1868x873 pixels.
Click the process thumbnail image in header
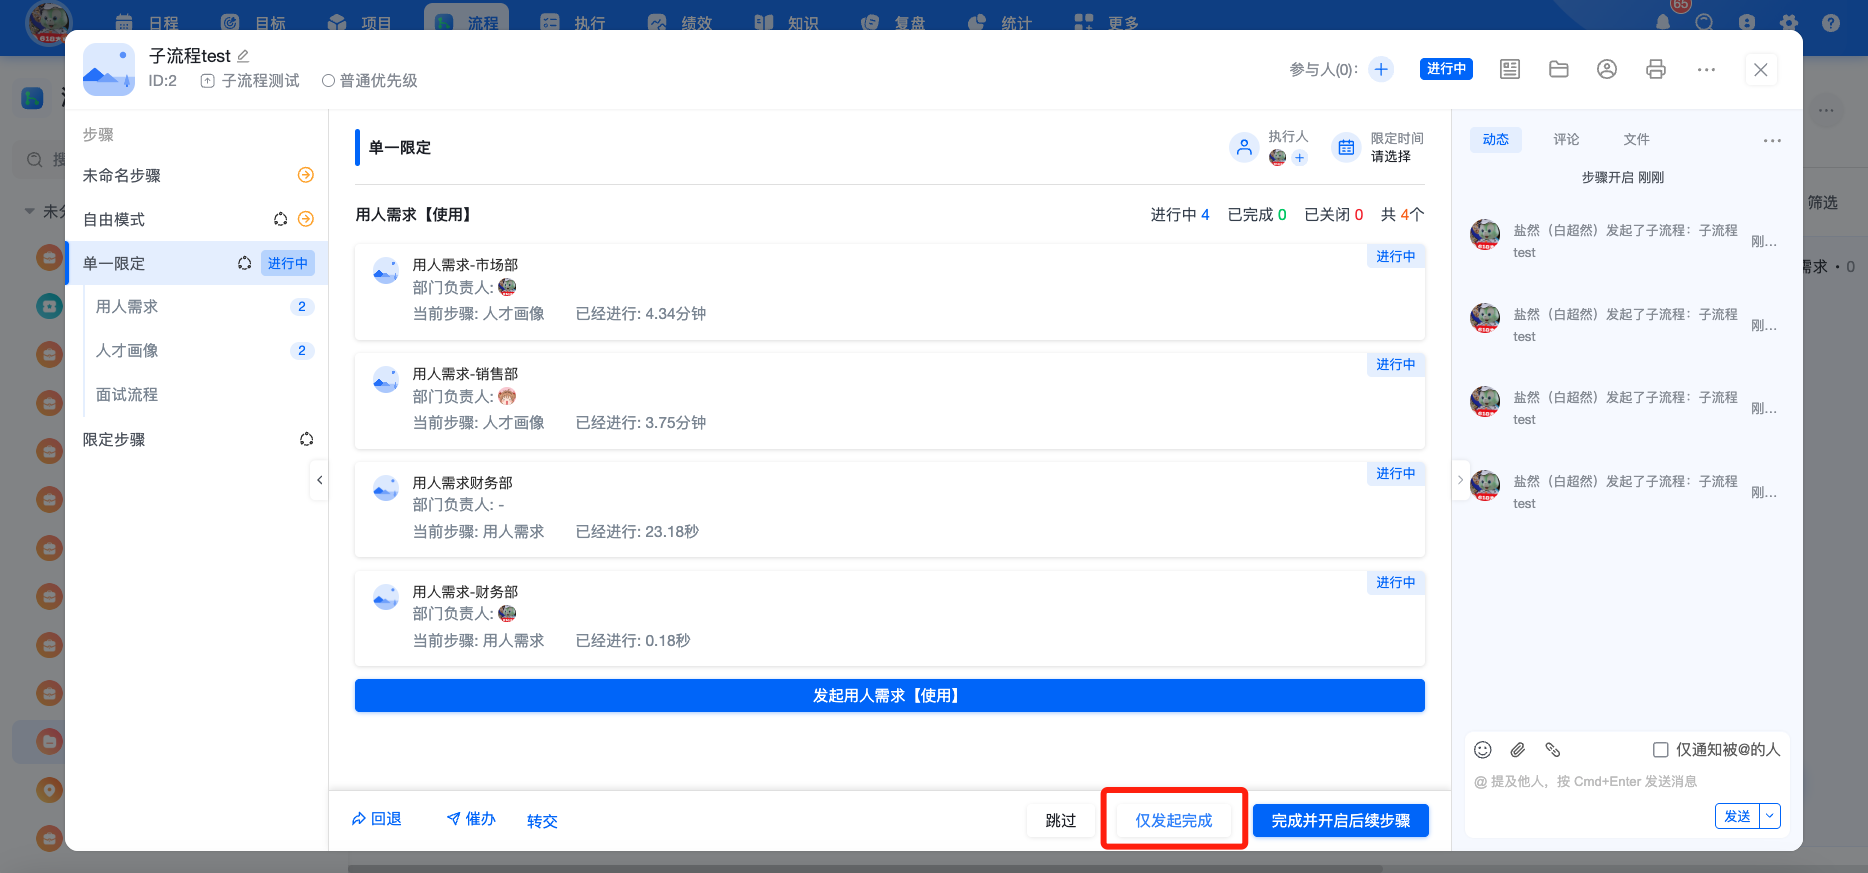click(x=109, y=69)
